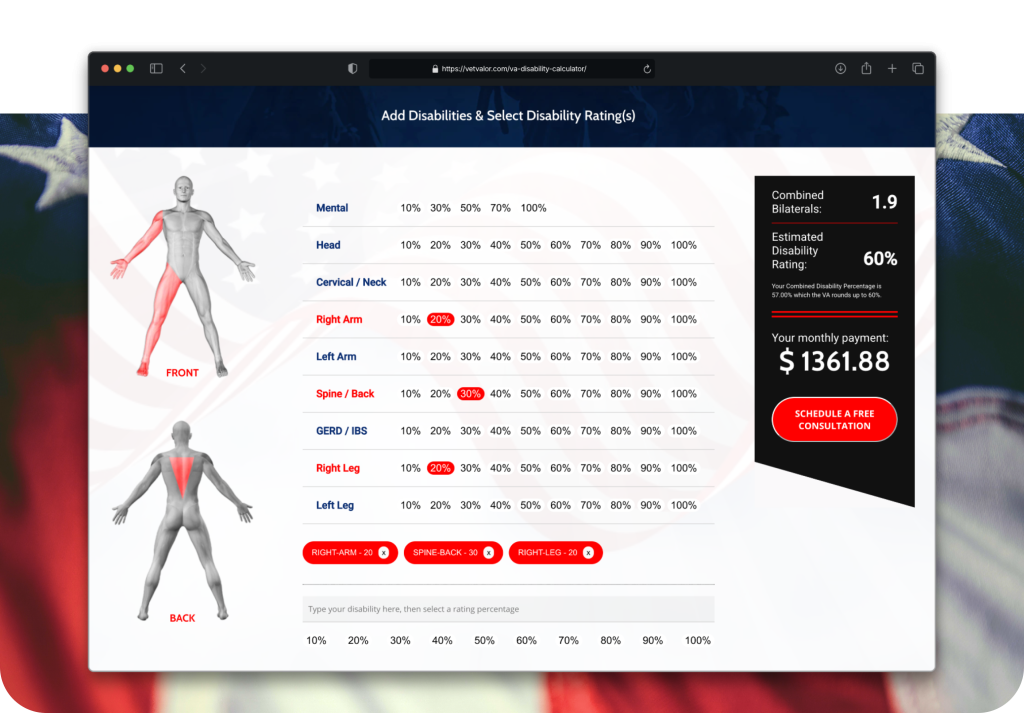
Task: Click the Share icon in toolbar
Action: 866,69
